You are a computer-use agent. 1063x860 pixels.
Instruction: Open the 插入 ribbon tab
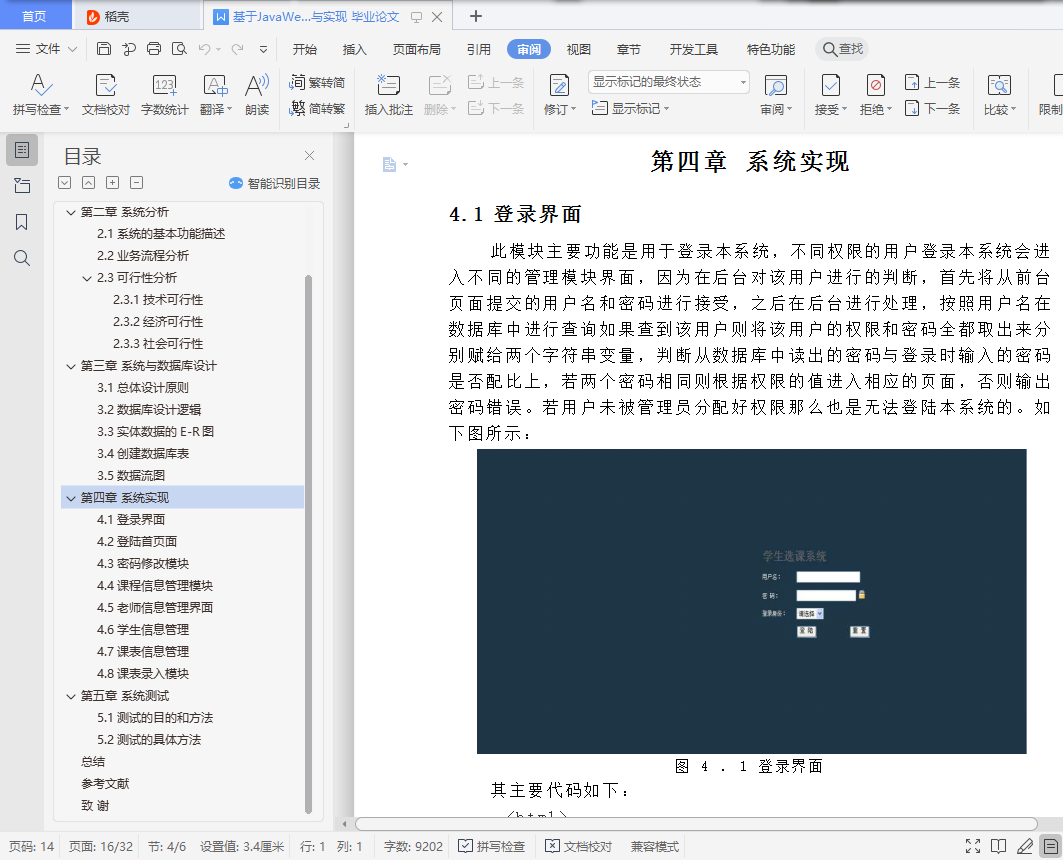coord(354,49)
